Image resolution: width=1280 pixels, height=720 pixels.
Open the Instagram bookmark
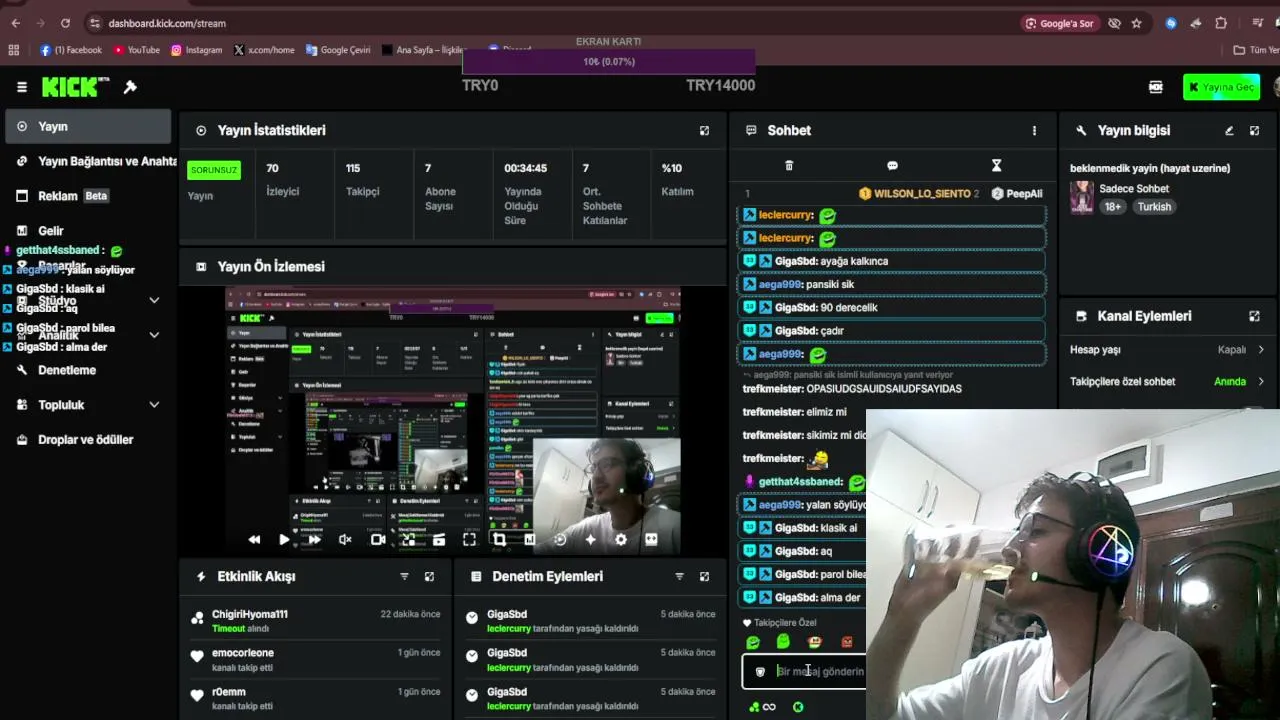click(x=196, y=50)
